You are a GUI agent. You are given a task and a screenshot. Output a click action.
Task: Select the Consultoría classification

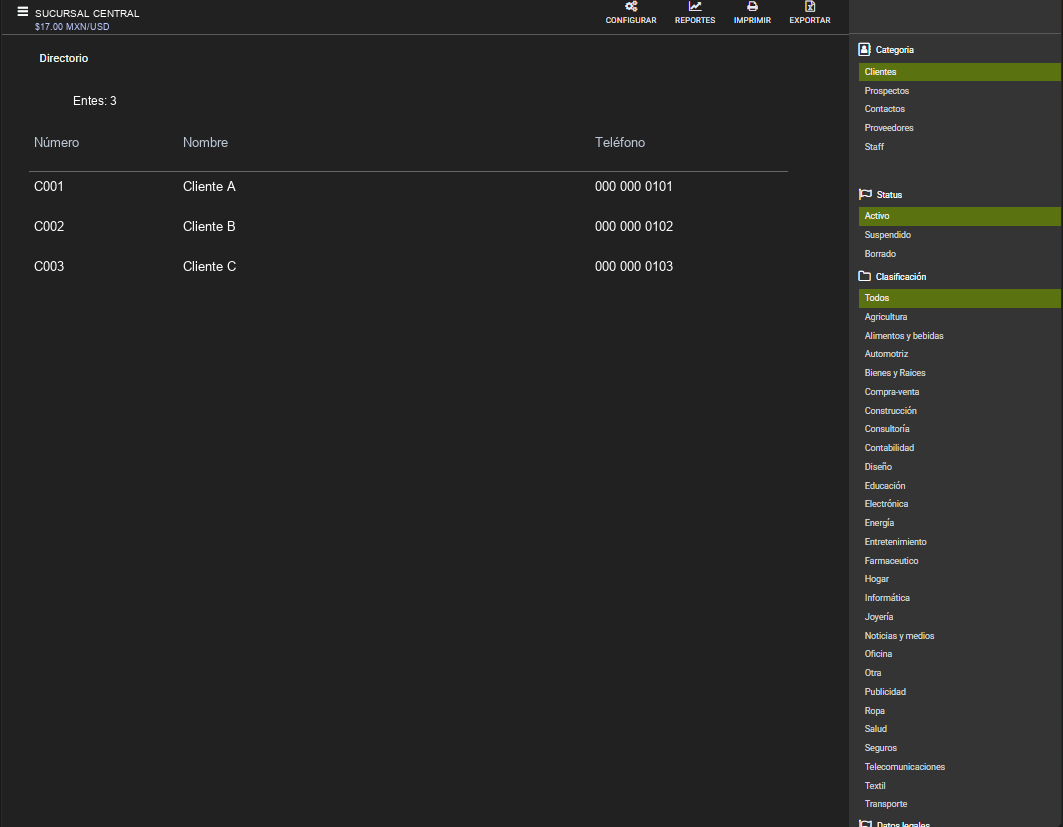[887, 429]
